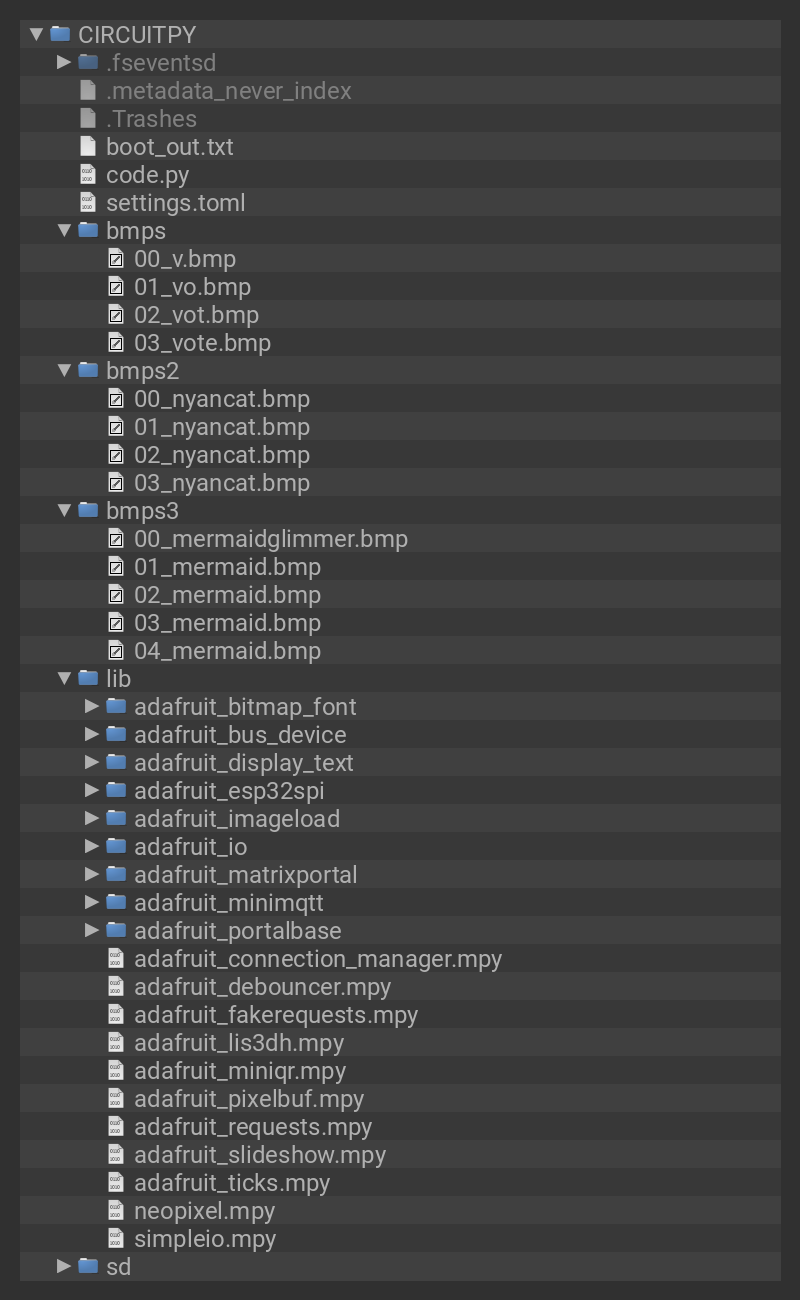Viewport: 800px width, 1300px height.
Task: Click the adafruit_imageload folder icon
Action: 116,819
